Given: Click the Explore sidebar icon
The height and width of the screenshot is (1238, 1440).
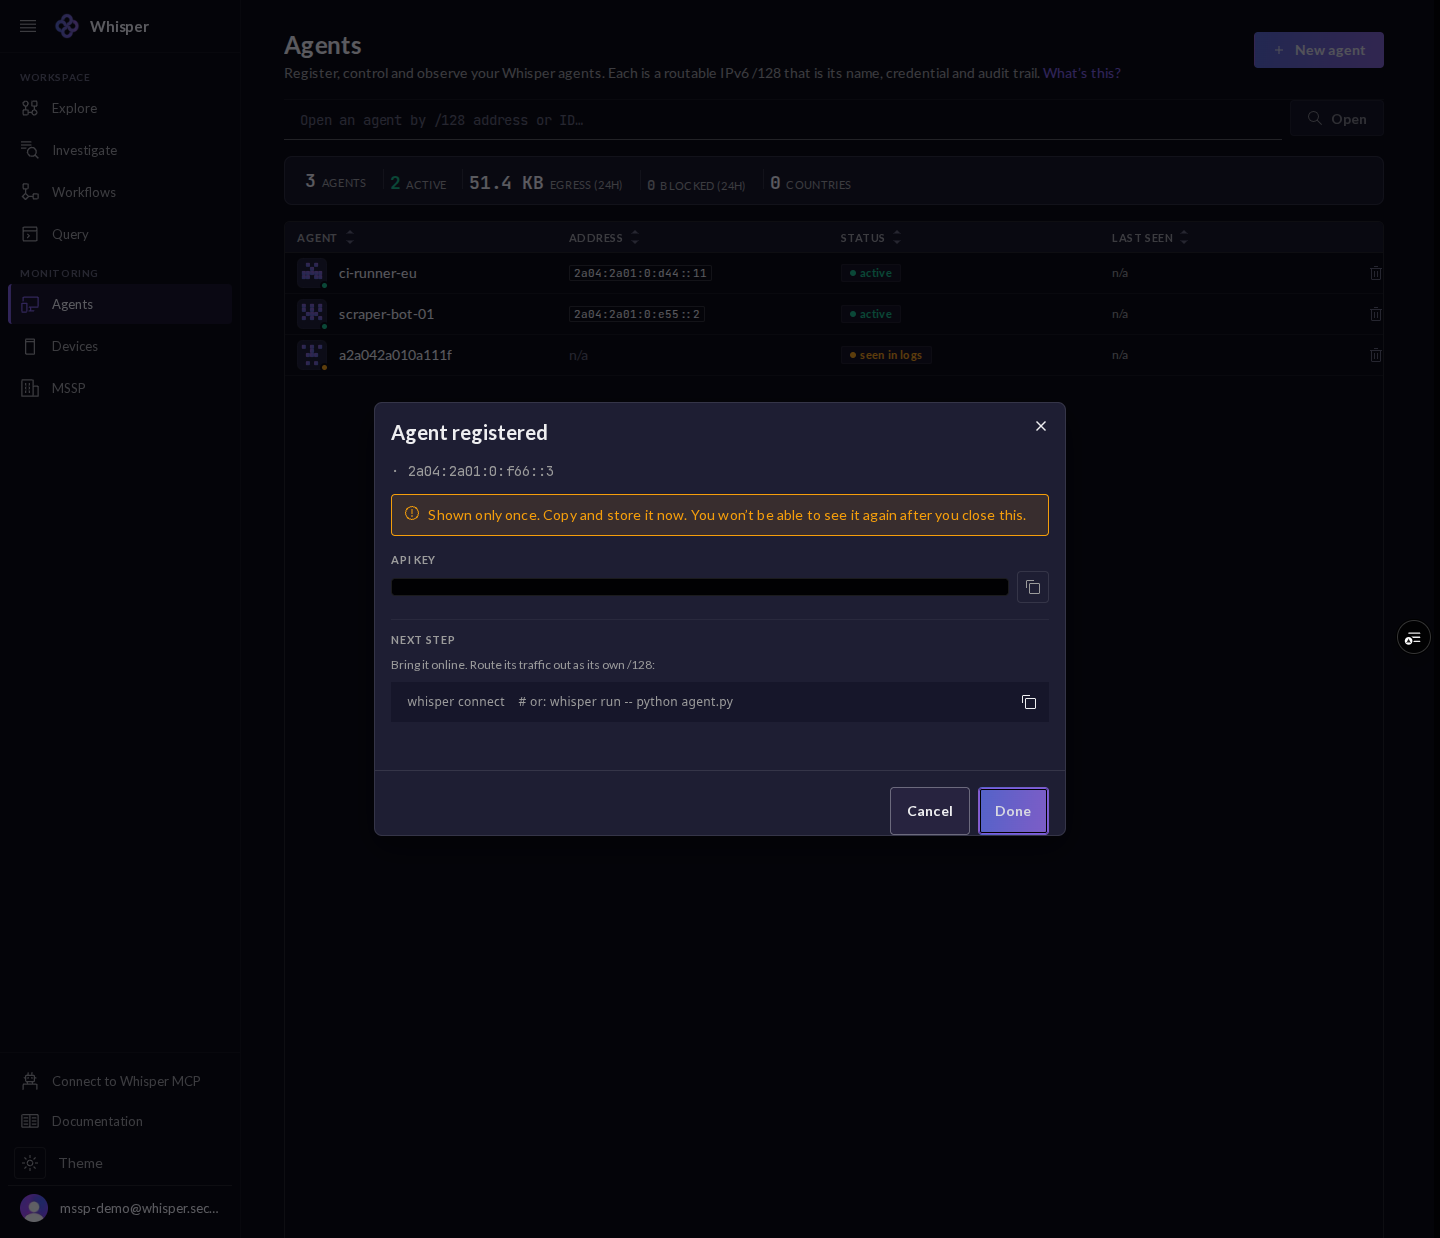Looking at the screenshot, I should tap(30, 108).
